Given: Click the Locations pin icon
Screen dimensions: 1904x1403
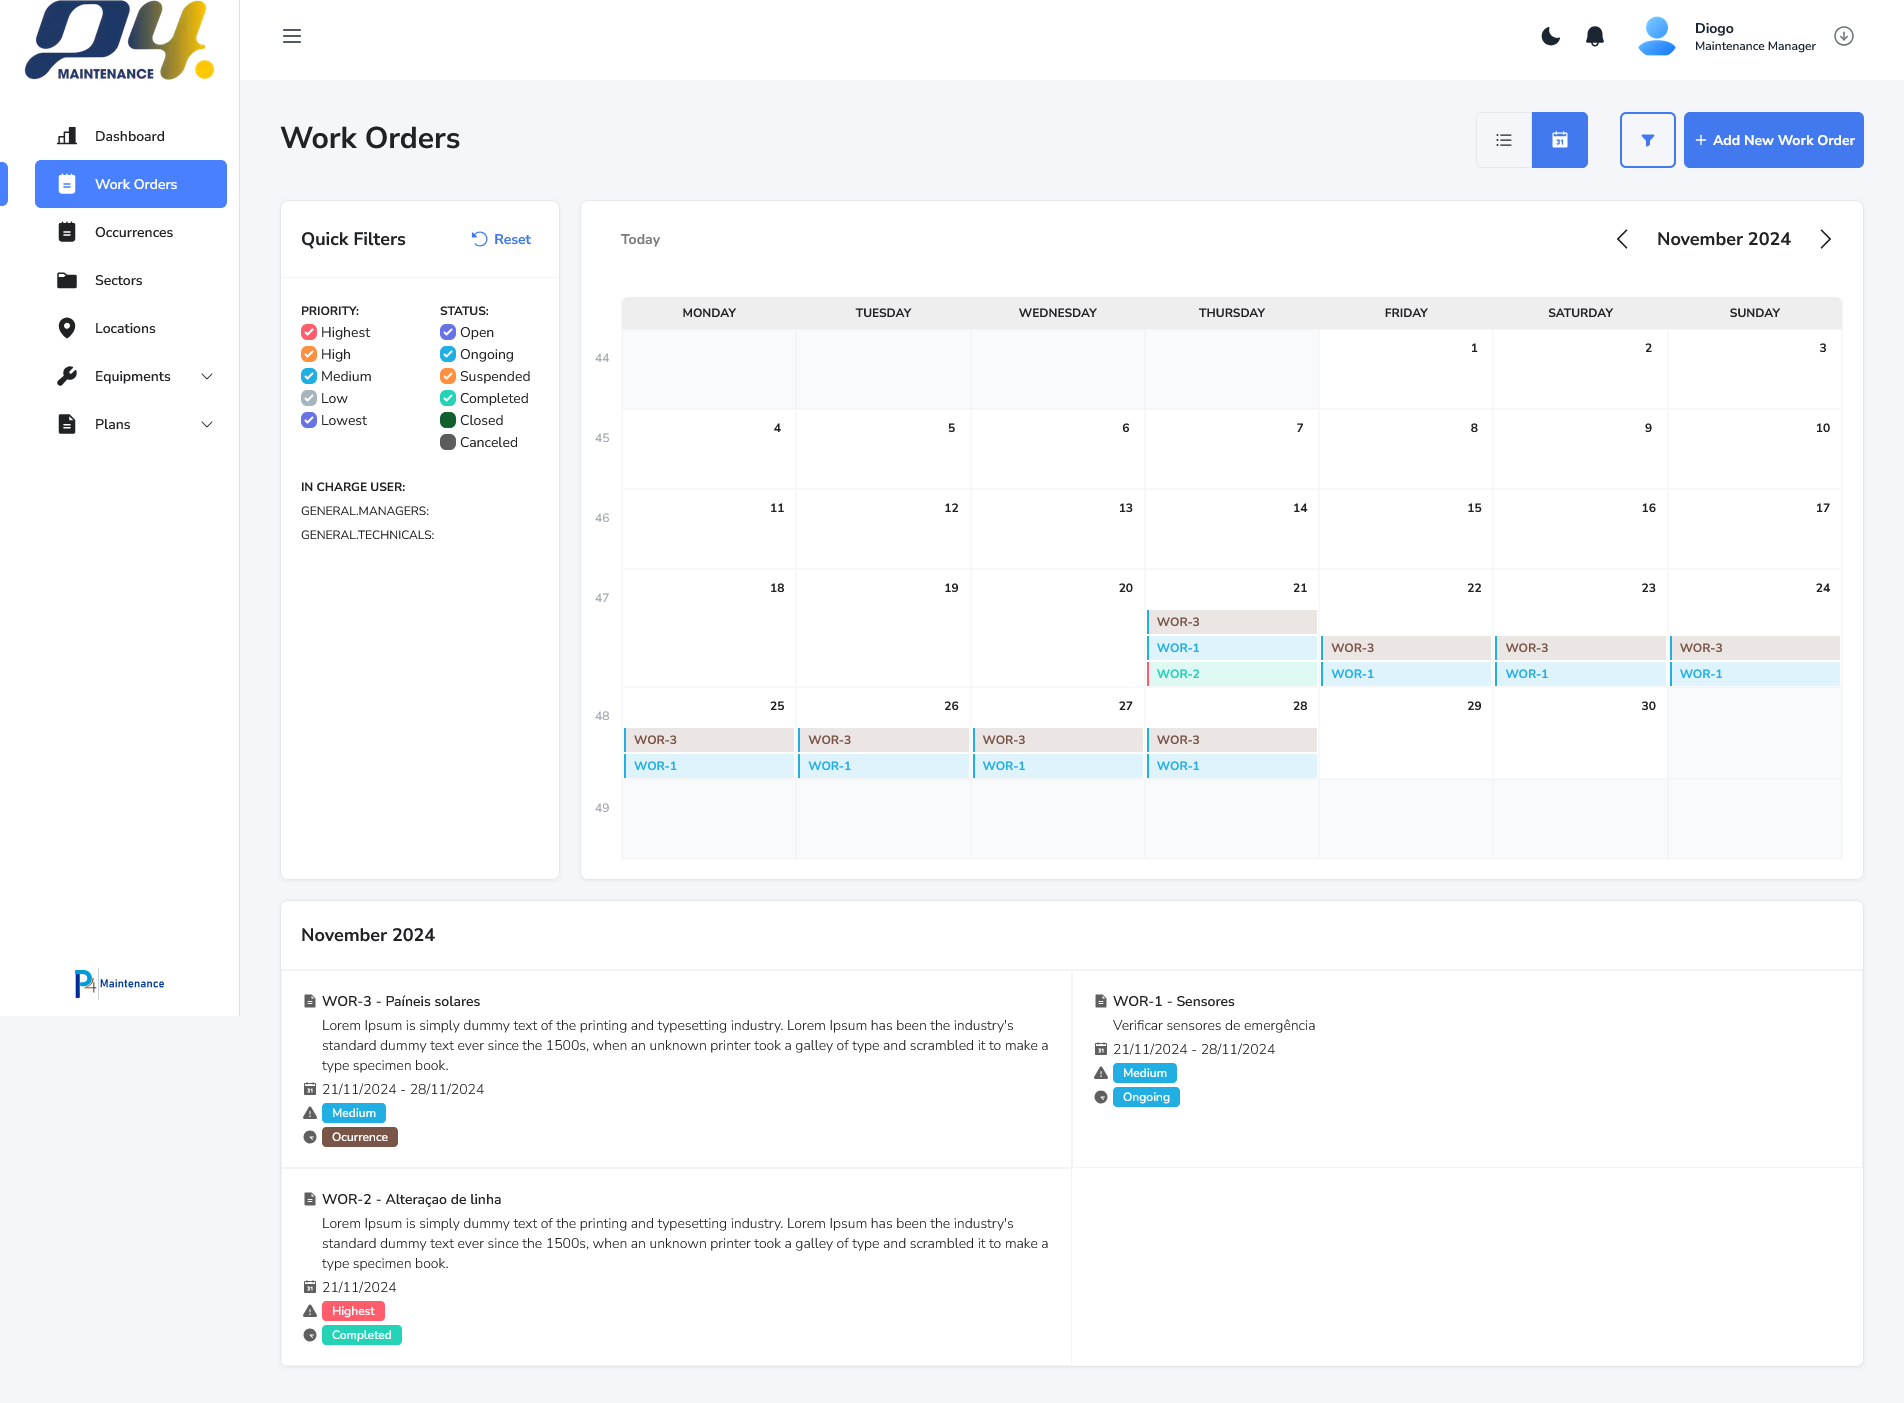Looking at the screenshot, I should click(67, 328).
